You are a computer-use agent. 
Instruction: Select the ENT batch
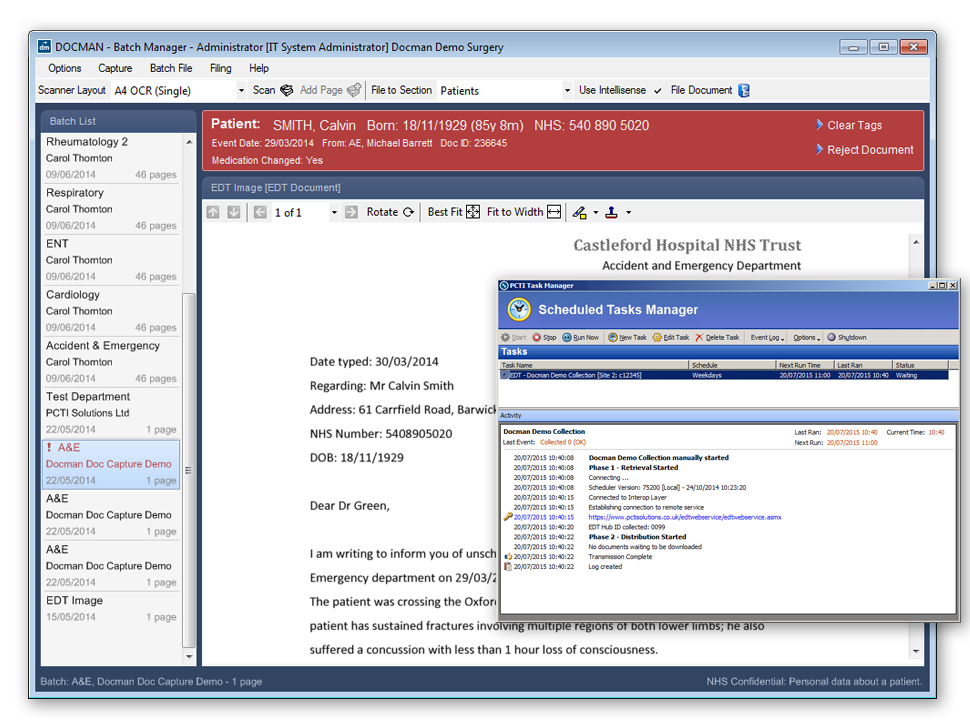pyautogui.click(x=111, y=260)
